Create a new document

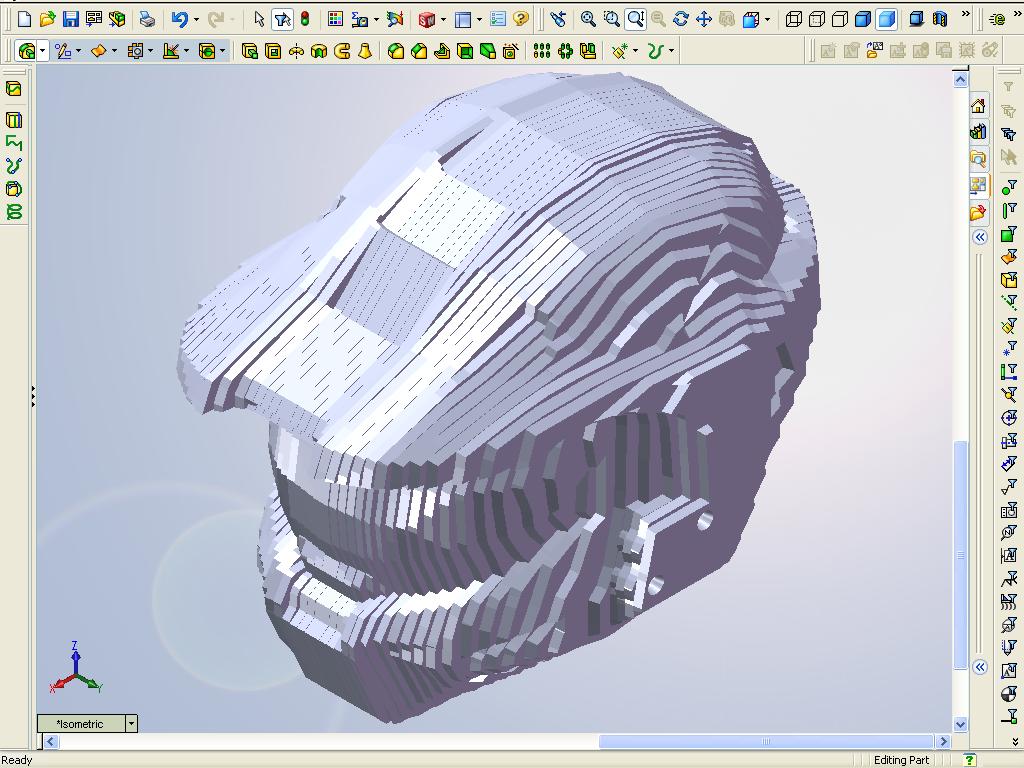24,20
